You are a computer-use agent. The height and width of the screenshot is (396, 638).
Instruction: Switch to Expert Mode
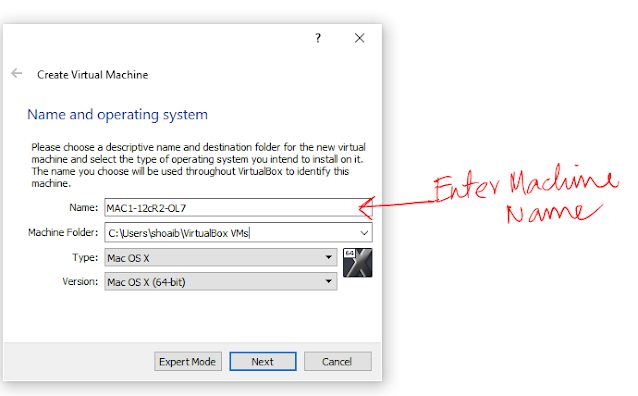click(x=188, y=361)
